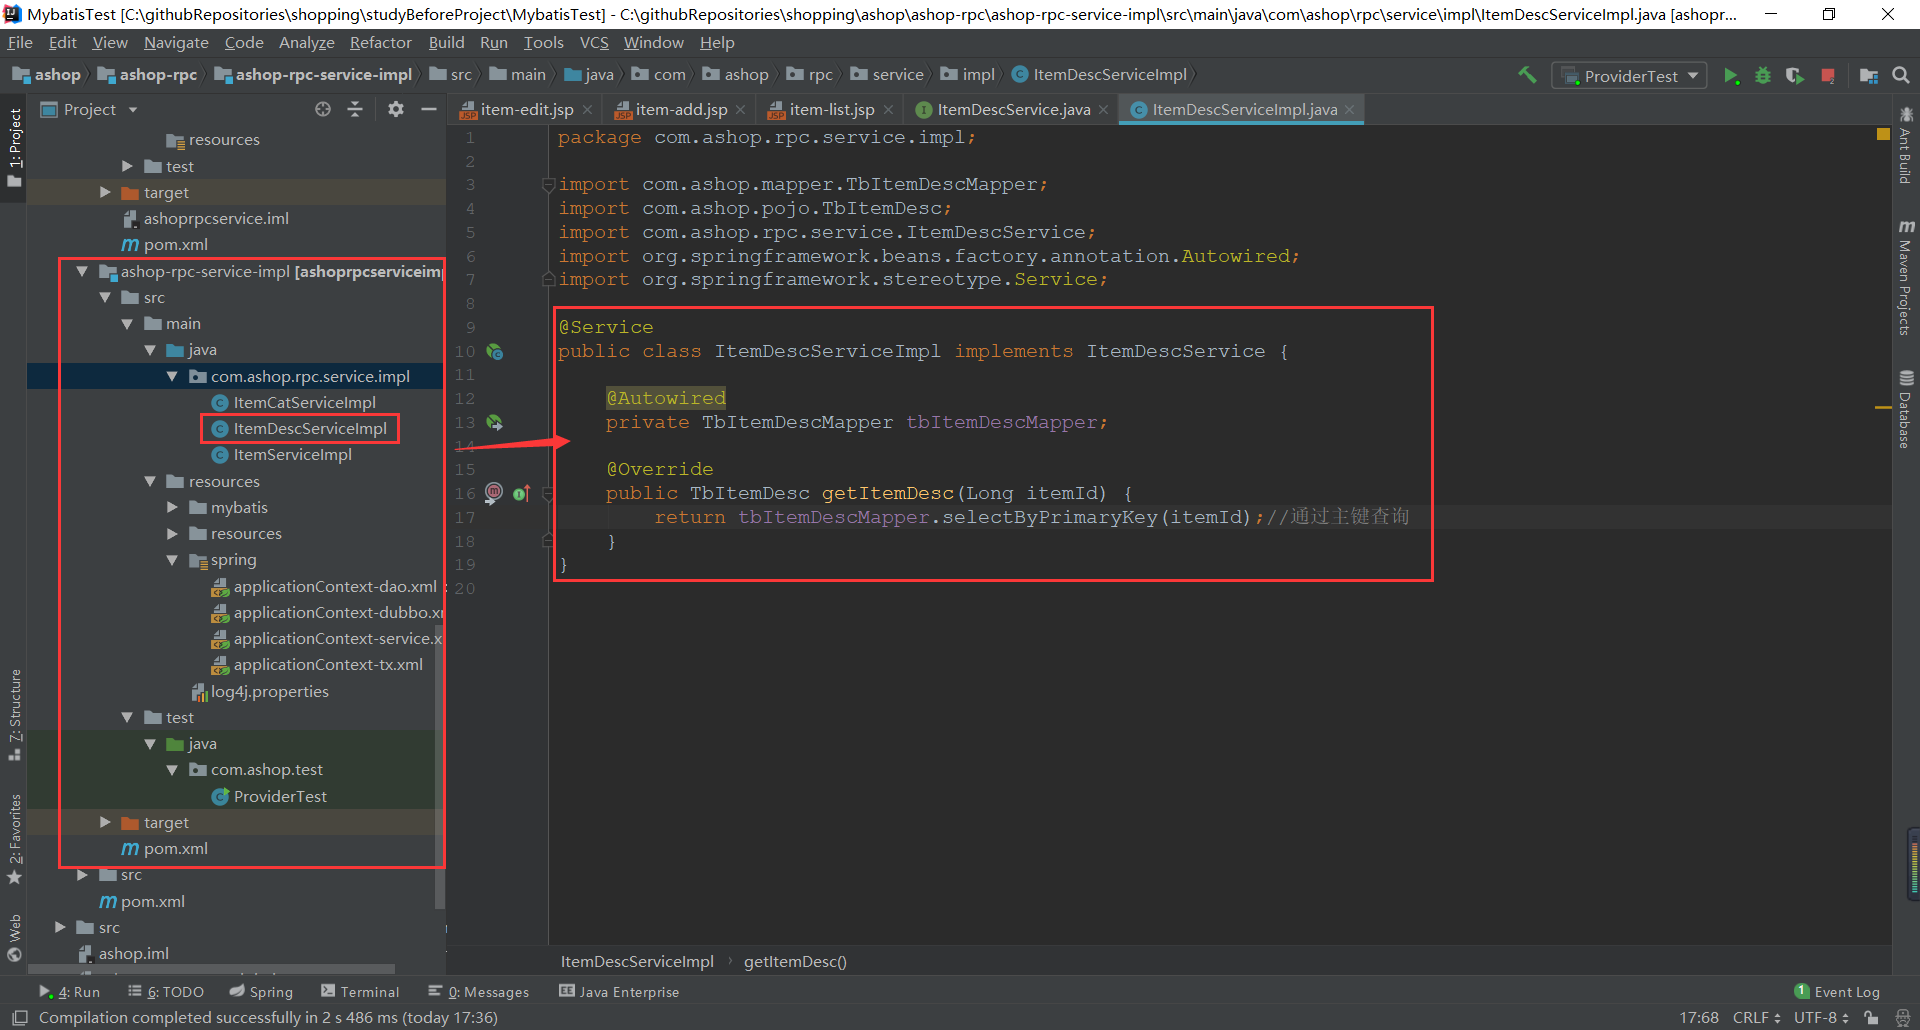Switch to the item-add.jsp tab
Viewport: 1920px width, 1030px height.
[679, 110]
